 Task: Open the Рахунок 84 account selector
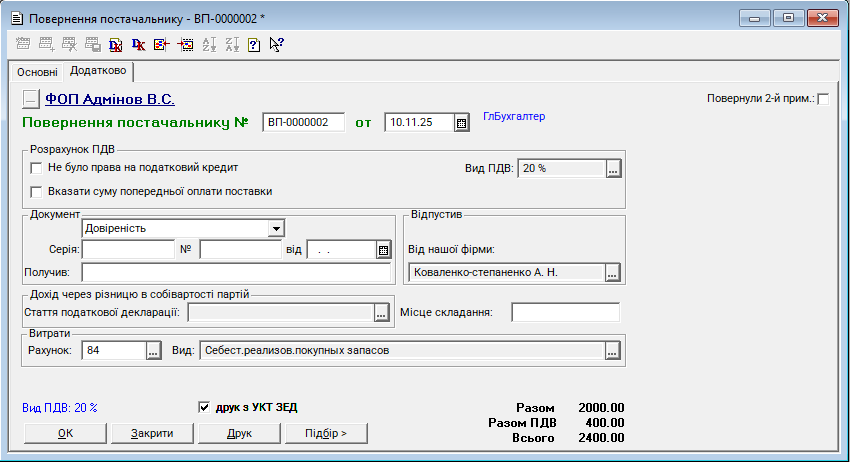coord(153,351)
